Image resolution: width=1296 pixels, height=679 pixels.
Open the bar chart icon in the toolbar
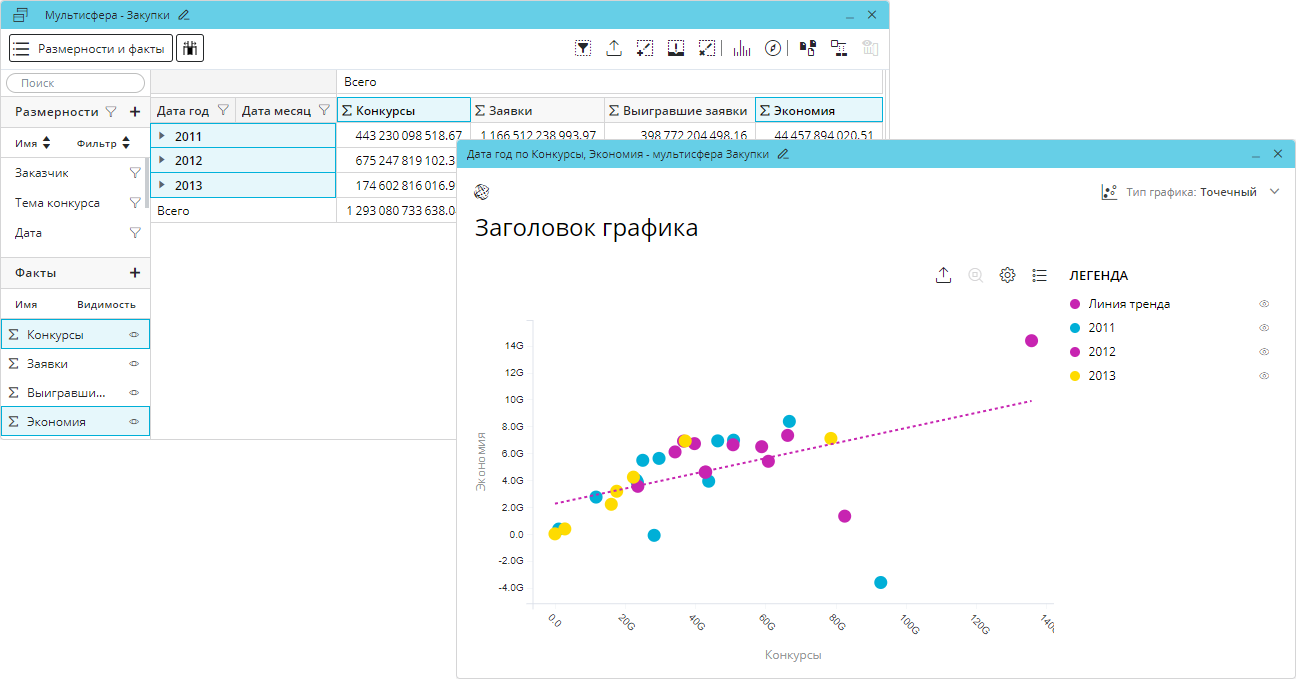pos(741,48)
